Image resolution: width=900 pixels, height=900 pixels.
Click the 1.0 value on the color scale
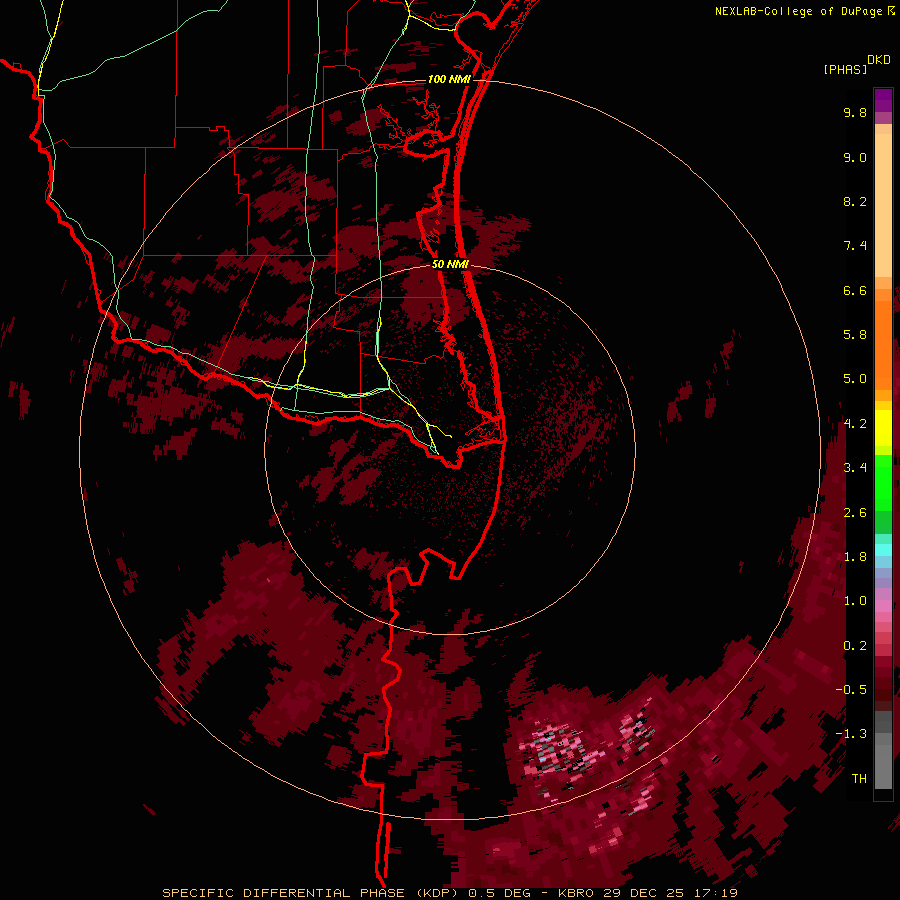(855, 601)
